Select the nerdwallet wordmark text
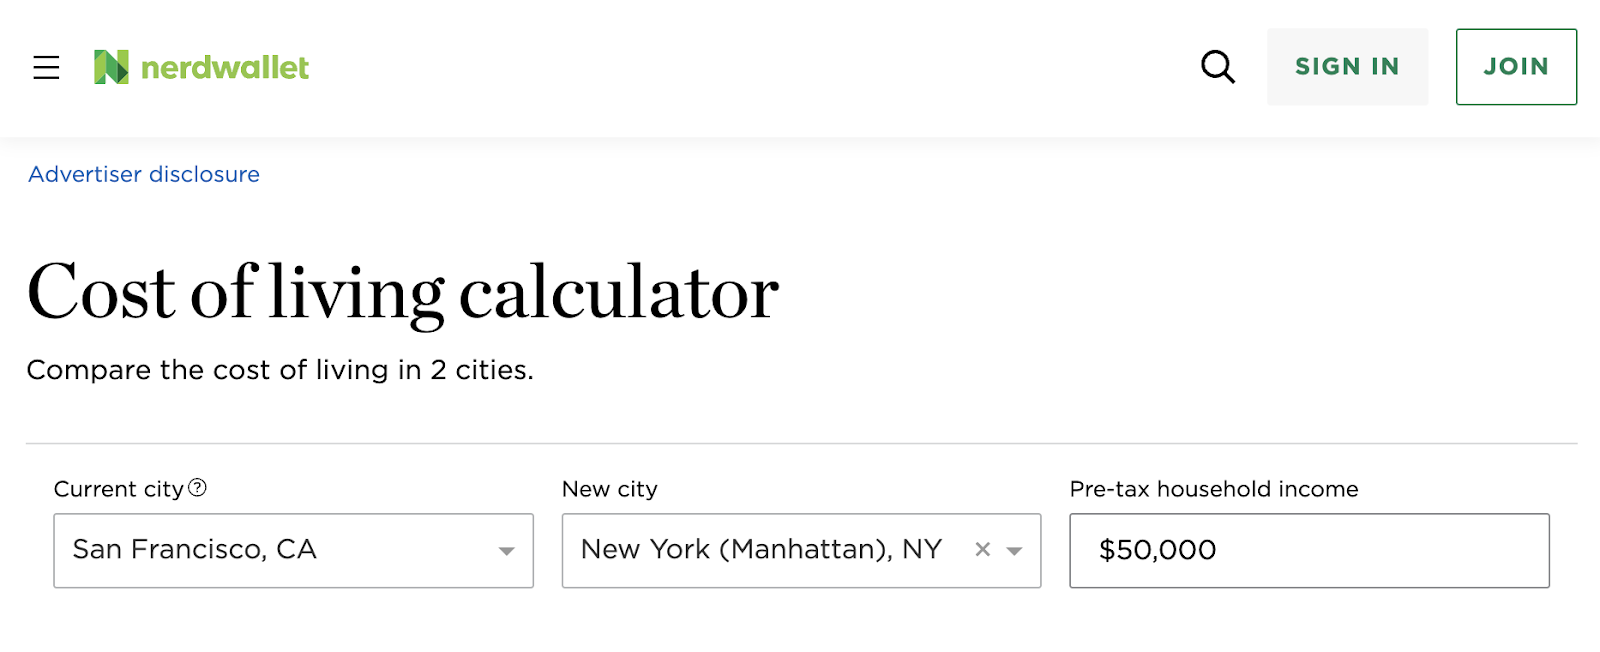1600x652 pixels. (225, 67)
